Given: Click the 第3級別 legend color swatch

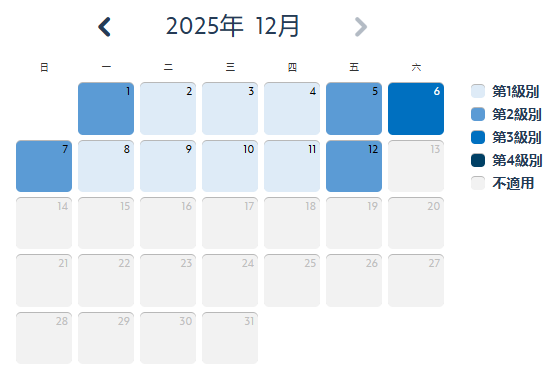Looking at the screenshot, I should tap(478, 137).
